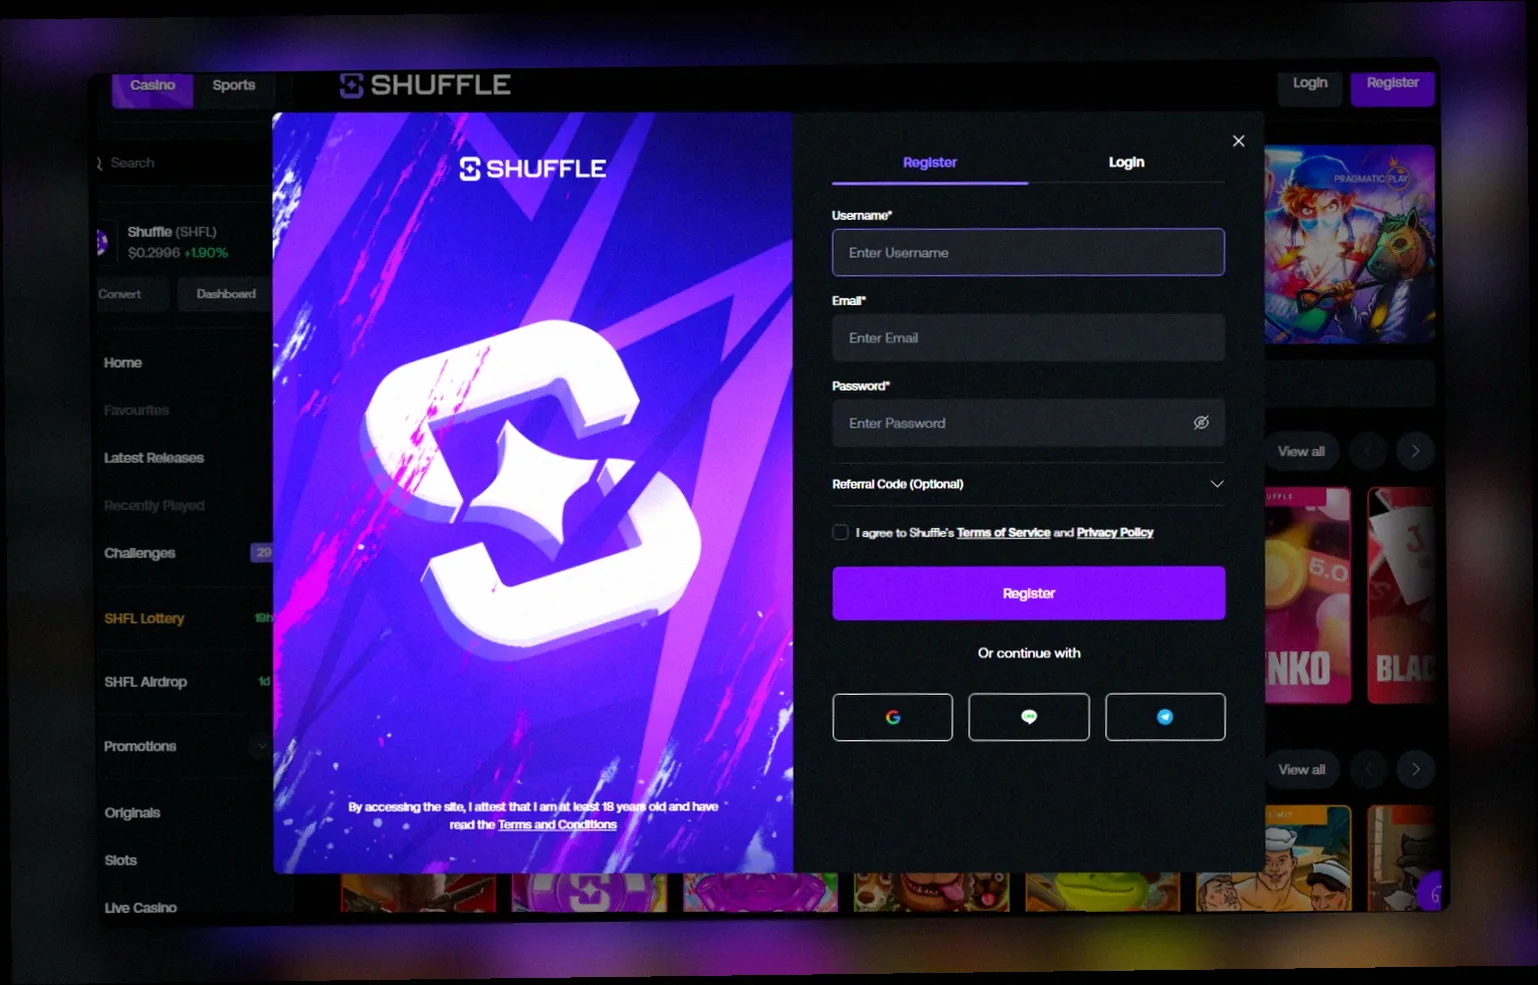Expand the Promotions sidebar section

point(185,746)
